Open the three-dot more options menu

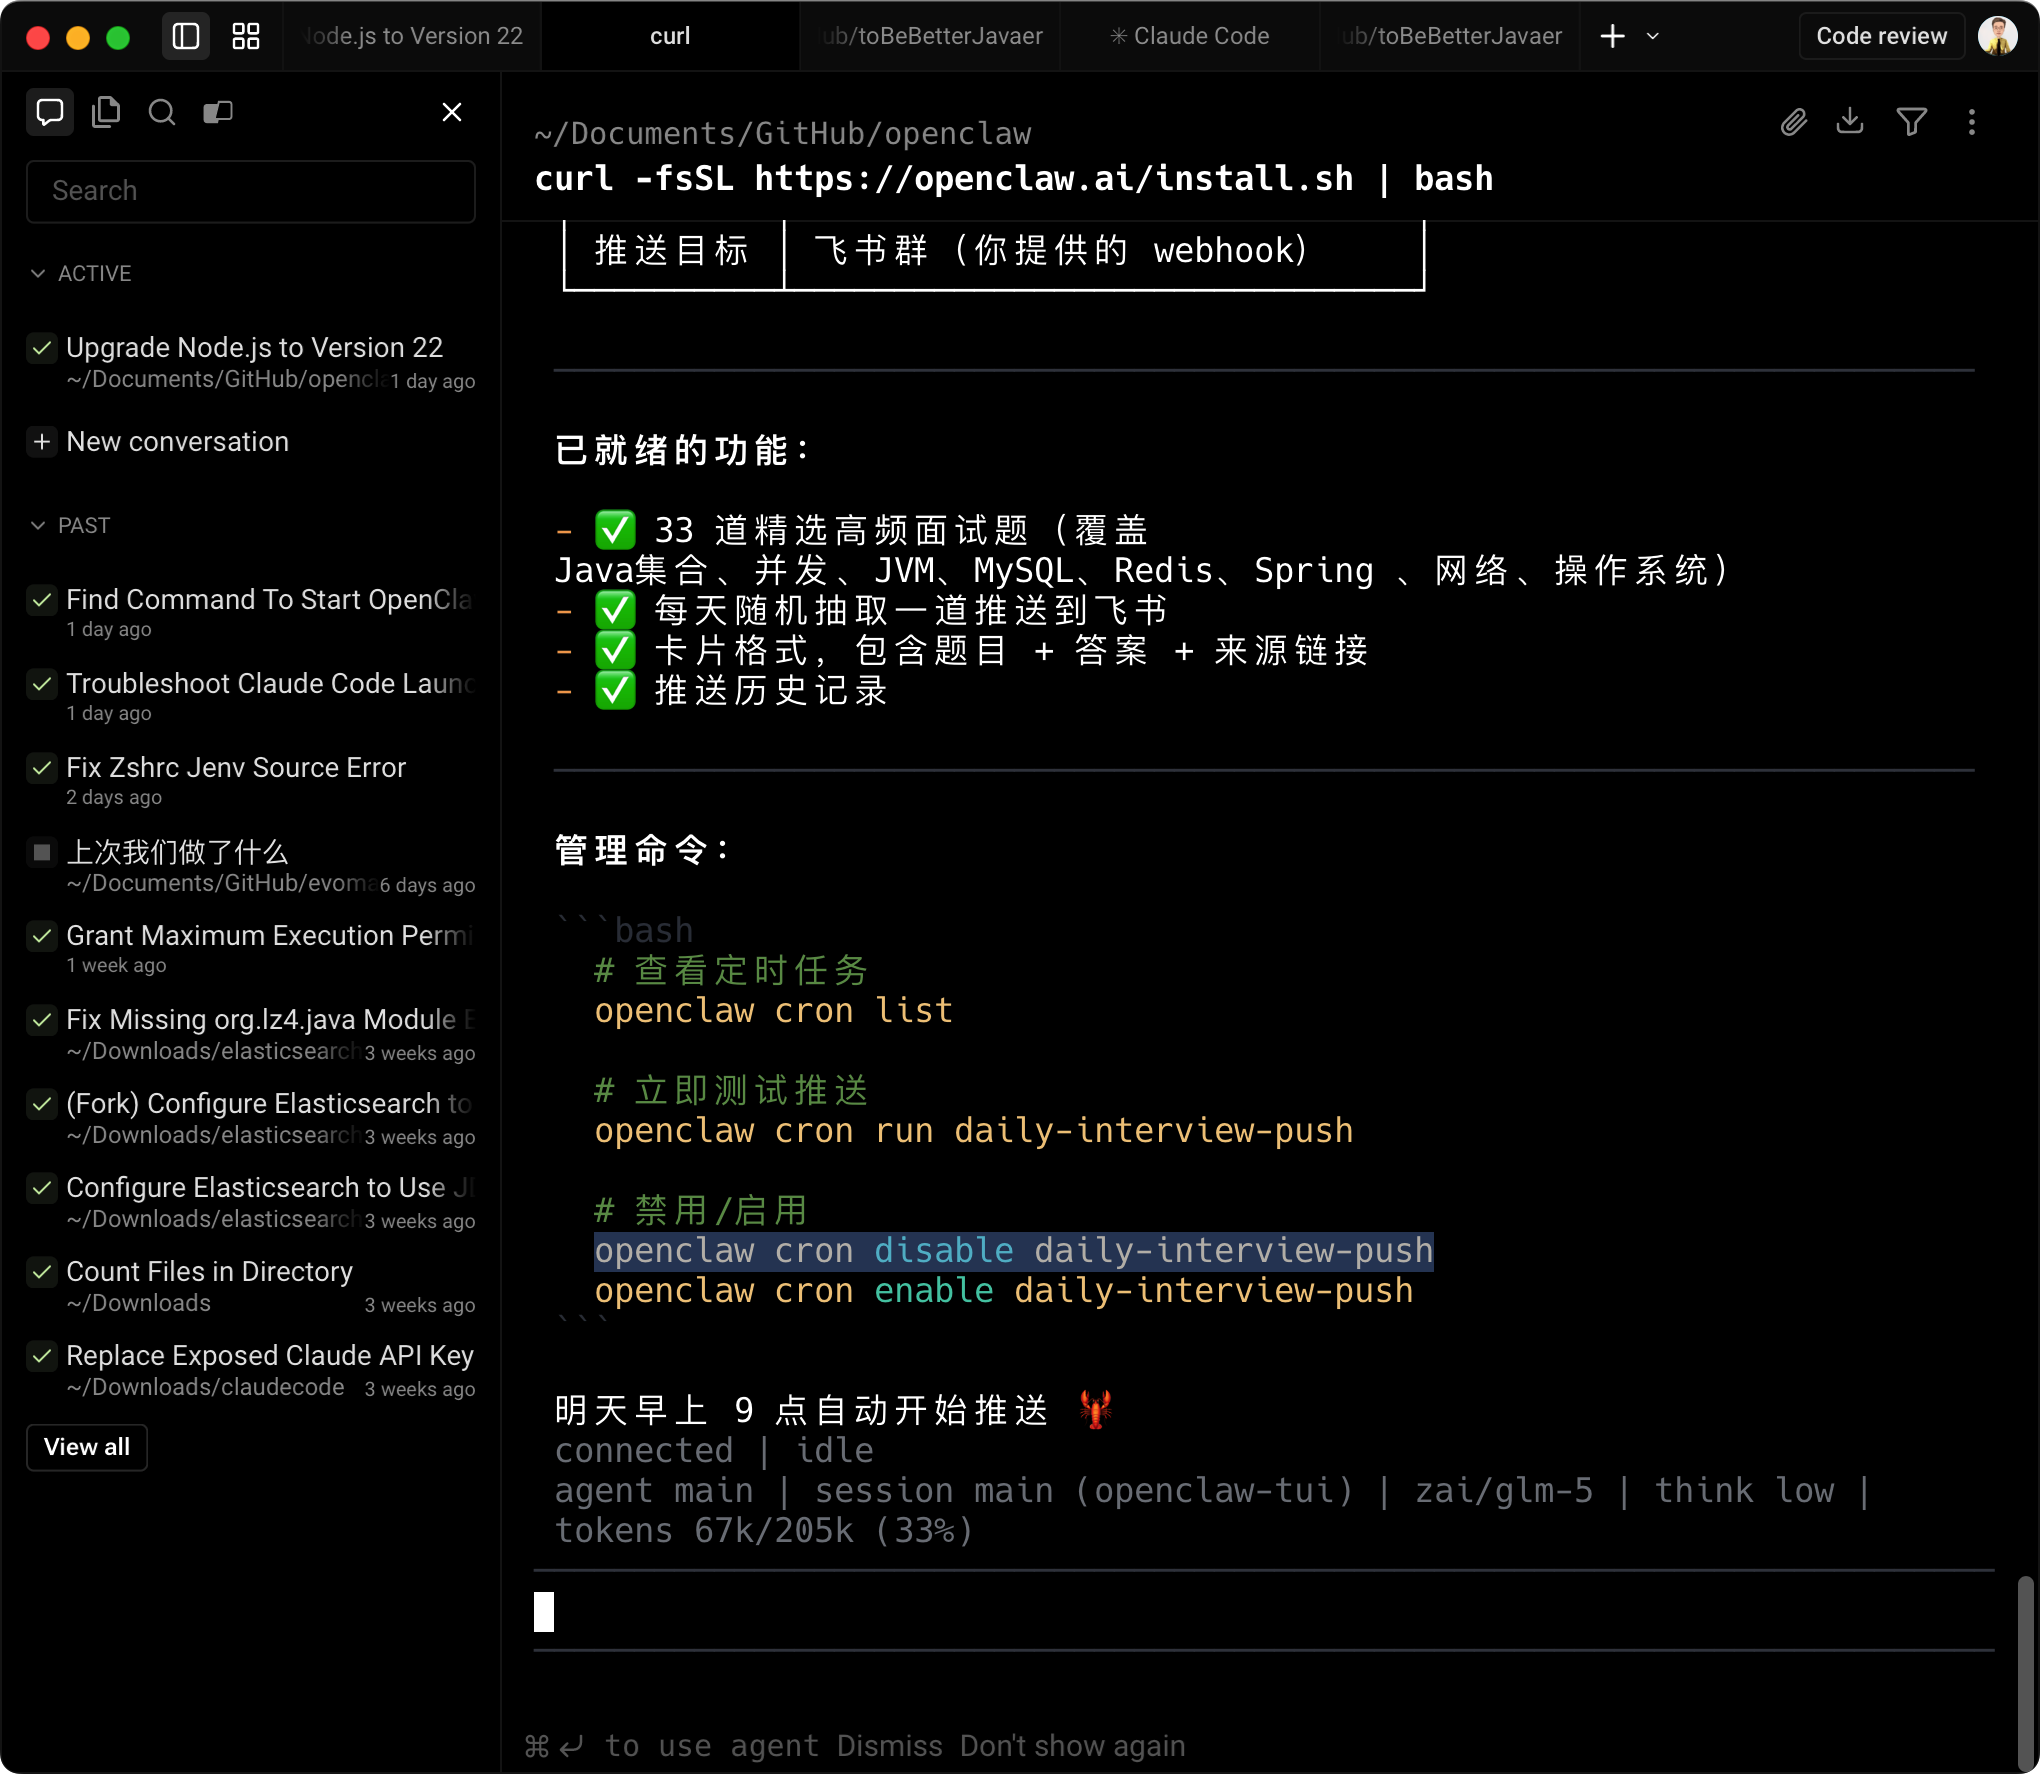pos(1971,122)
